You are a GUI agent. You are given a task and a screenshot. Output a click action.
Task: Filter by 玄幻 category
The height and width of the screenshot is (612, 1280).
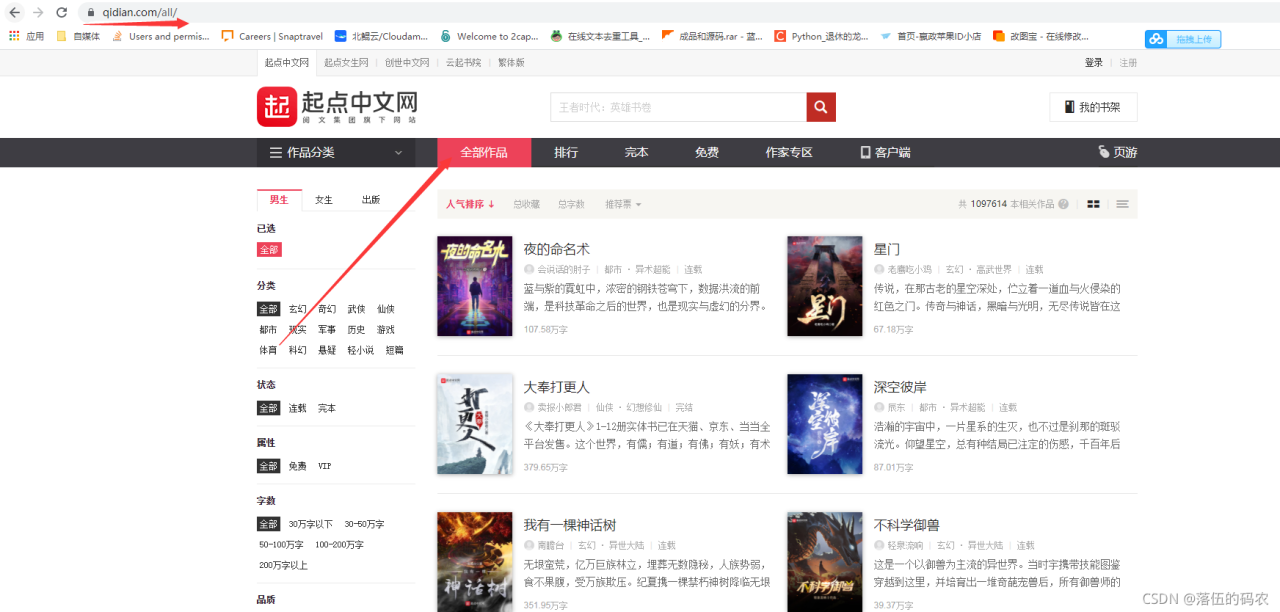[x=298, y=309]
